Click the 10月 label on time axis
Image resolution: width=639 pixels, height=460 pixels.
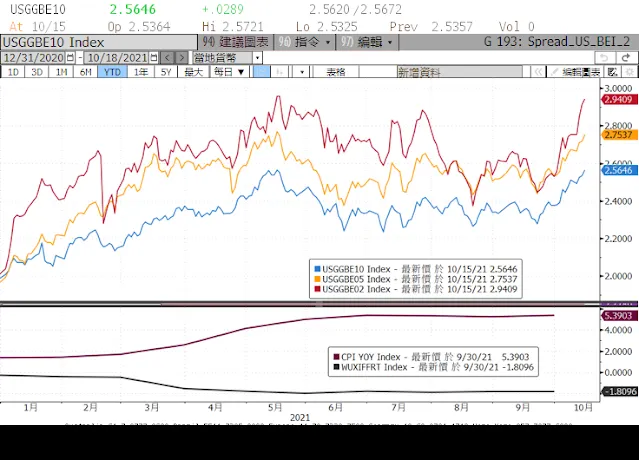(x=583, y=407)
